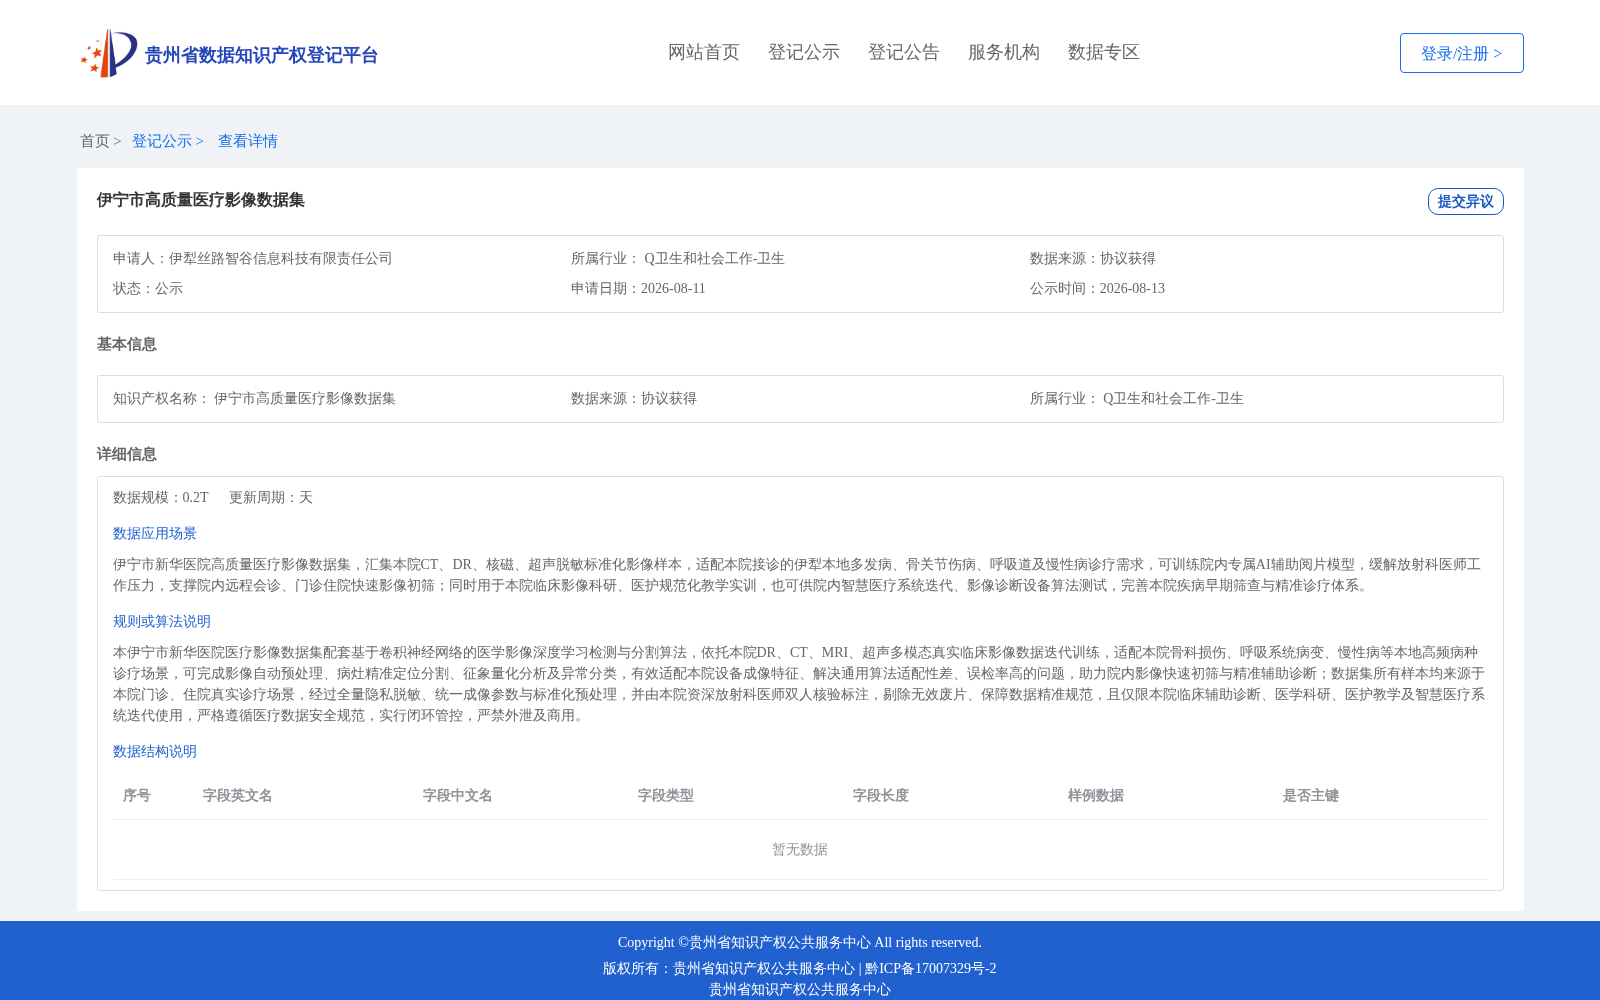Viewport: 1600px width, 1000px height.
Task: Click the 登录/注册 button
Action: [x=1461, y=53]
